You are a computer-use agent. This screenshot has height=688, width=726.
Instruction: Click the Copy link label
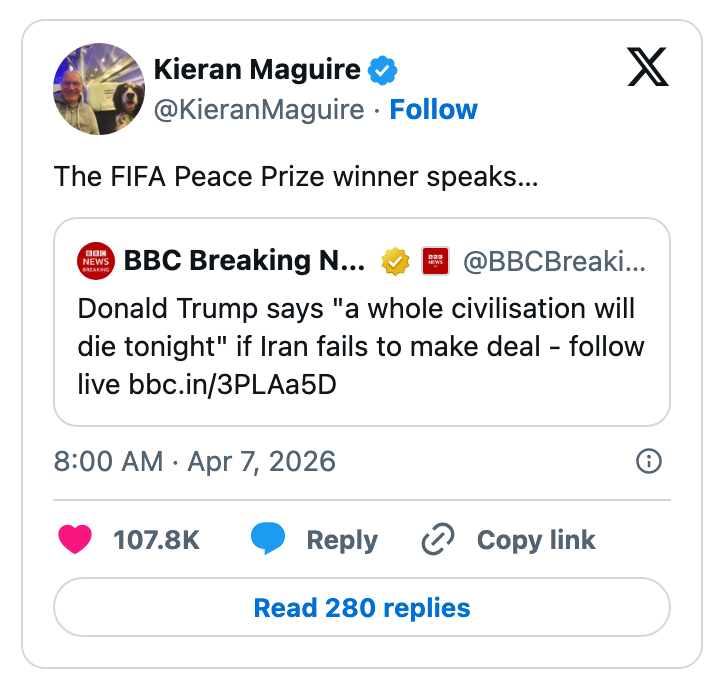[x=535, y=540]
